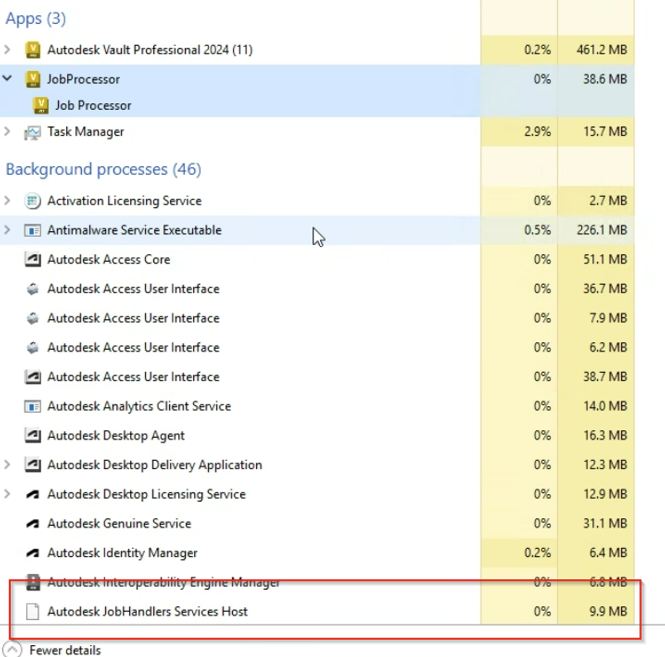Click icon of Autodesk Access User Interface 6.2 MB
This screenshot has width=665, height=657.
(x=33, y=347)
